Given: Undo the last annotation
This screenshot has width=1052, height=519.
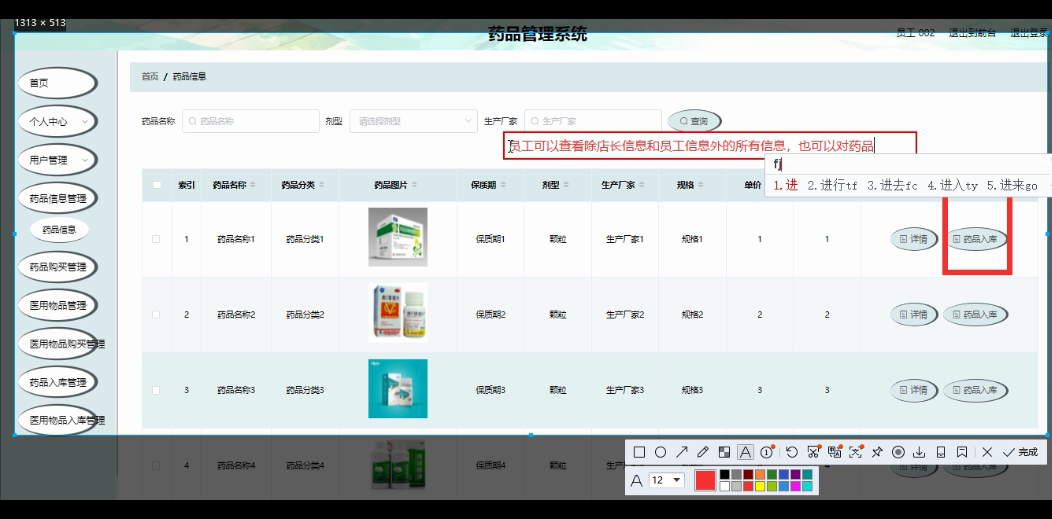Looking at the screenshot, I should tap(792, 453).
